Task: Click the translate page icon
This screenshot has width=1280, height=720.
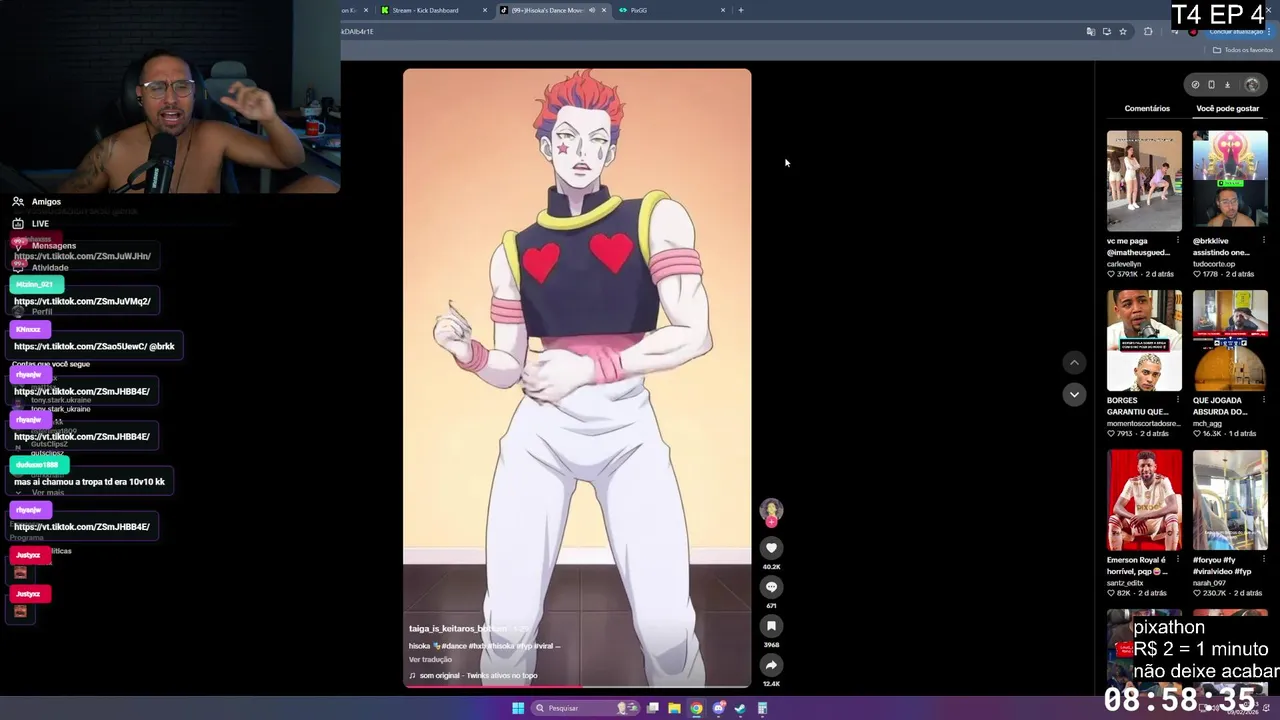Action: 1090,32
